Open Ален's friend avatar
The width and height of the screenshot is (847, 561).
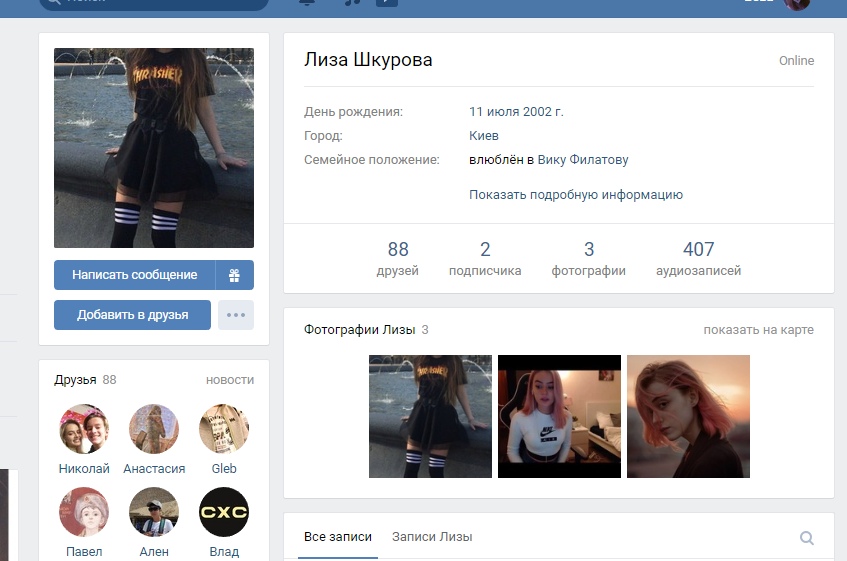(154, 512)
